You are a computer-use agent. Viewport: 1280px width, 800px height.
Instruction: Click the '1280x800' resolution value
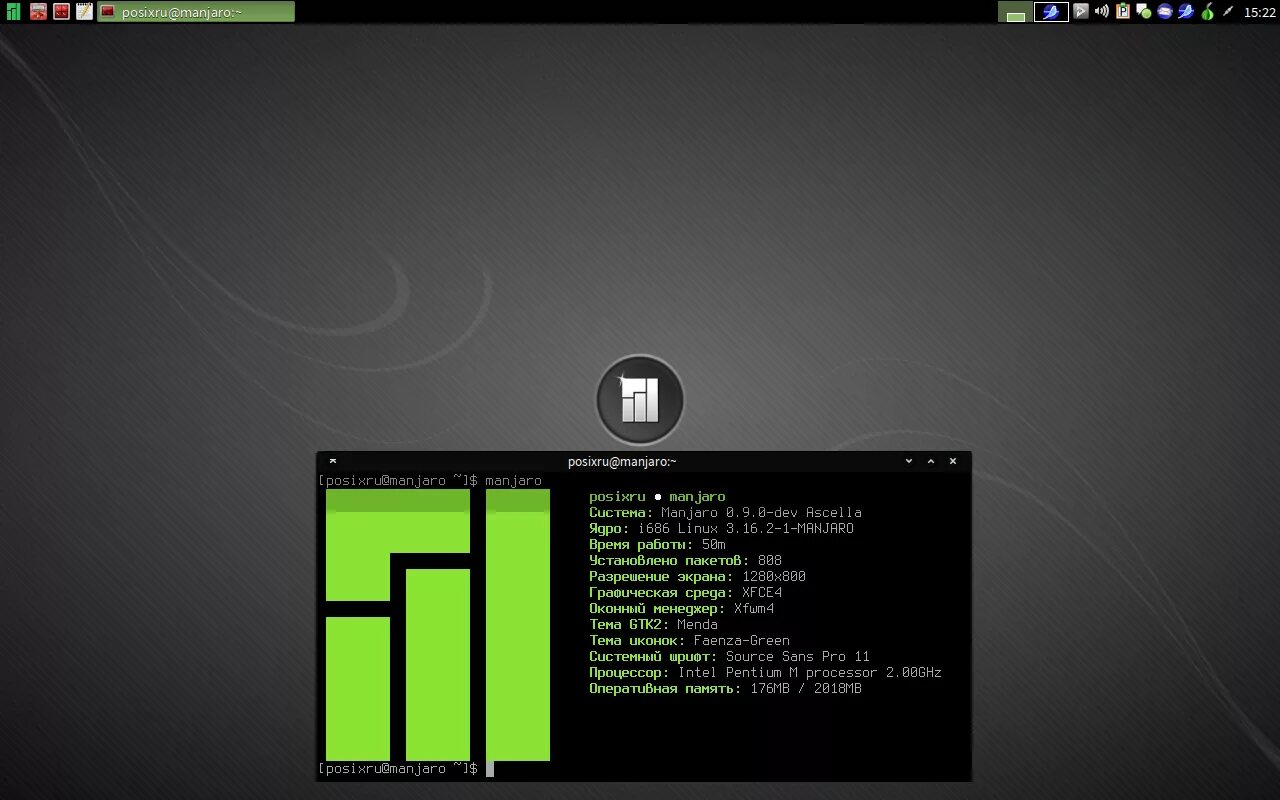(774, 577)
